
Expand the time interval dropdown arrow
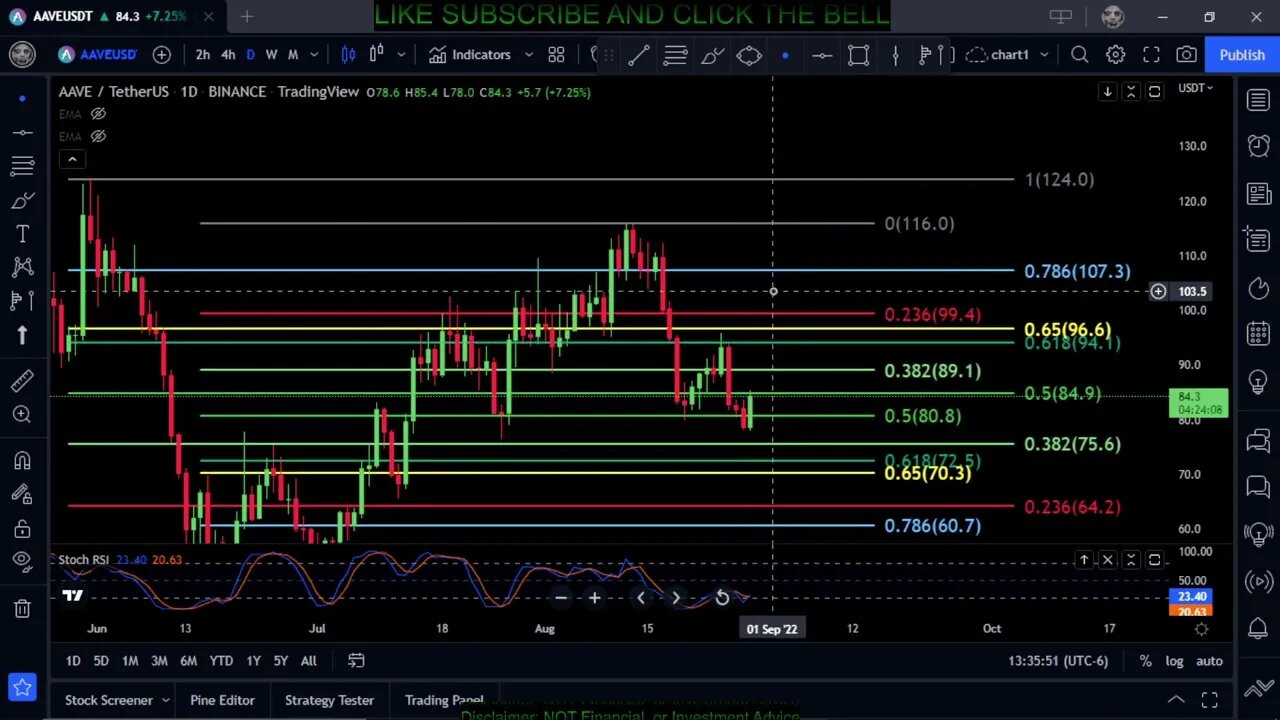tap(314, 55)
